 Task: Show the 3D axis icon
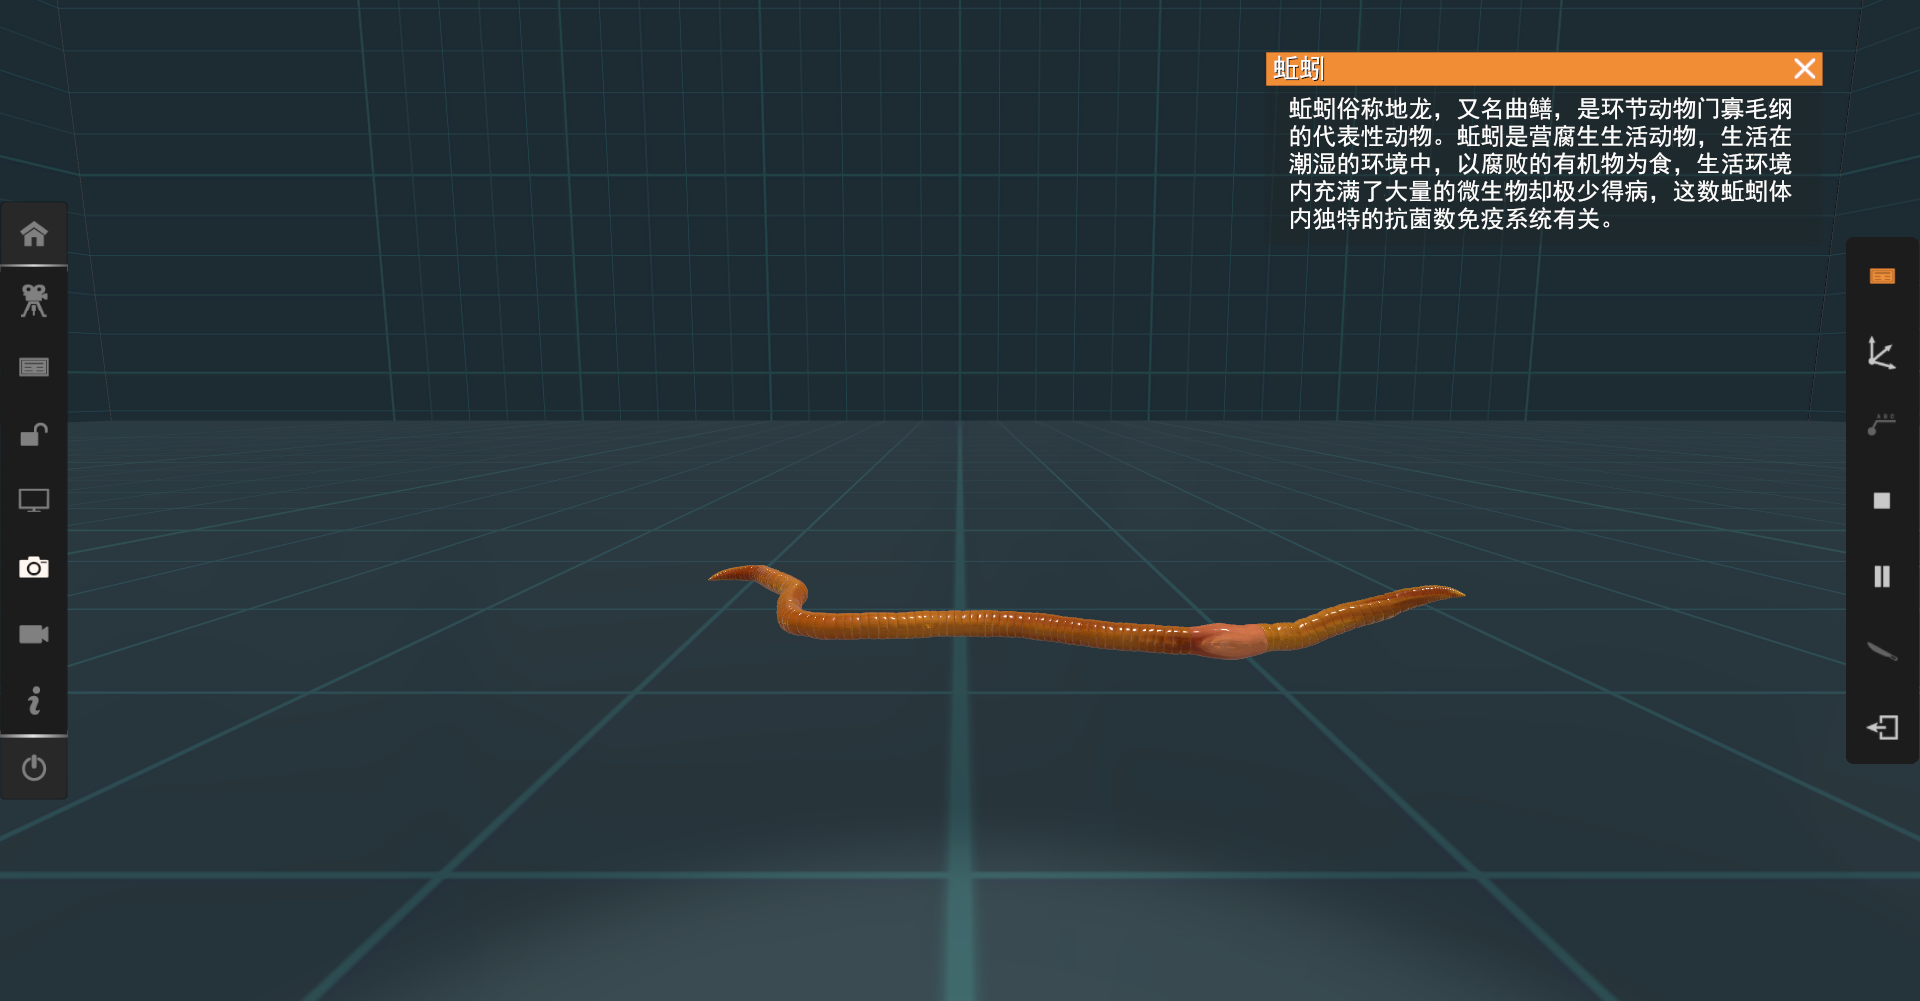(x=1881, y=353)
